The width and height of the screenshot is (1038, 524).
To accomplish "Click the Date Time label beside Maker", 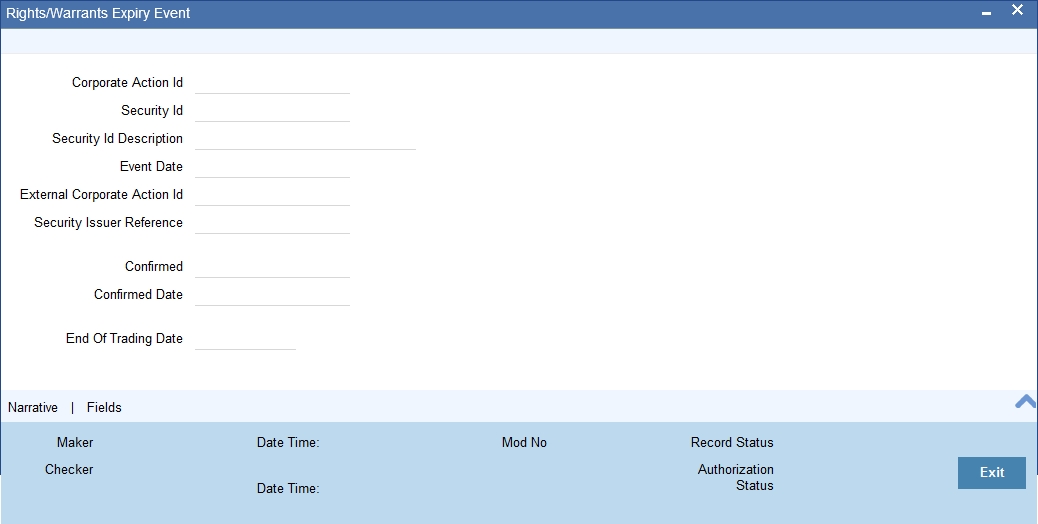I will click(288, 442).
